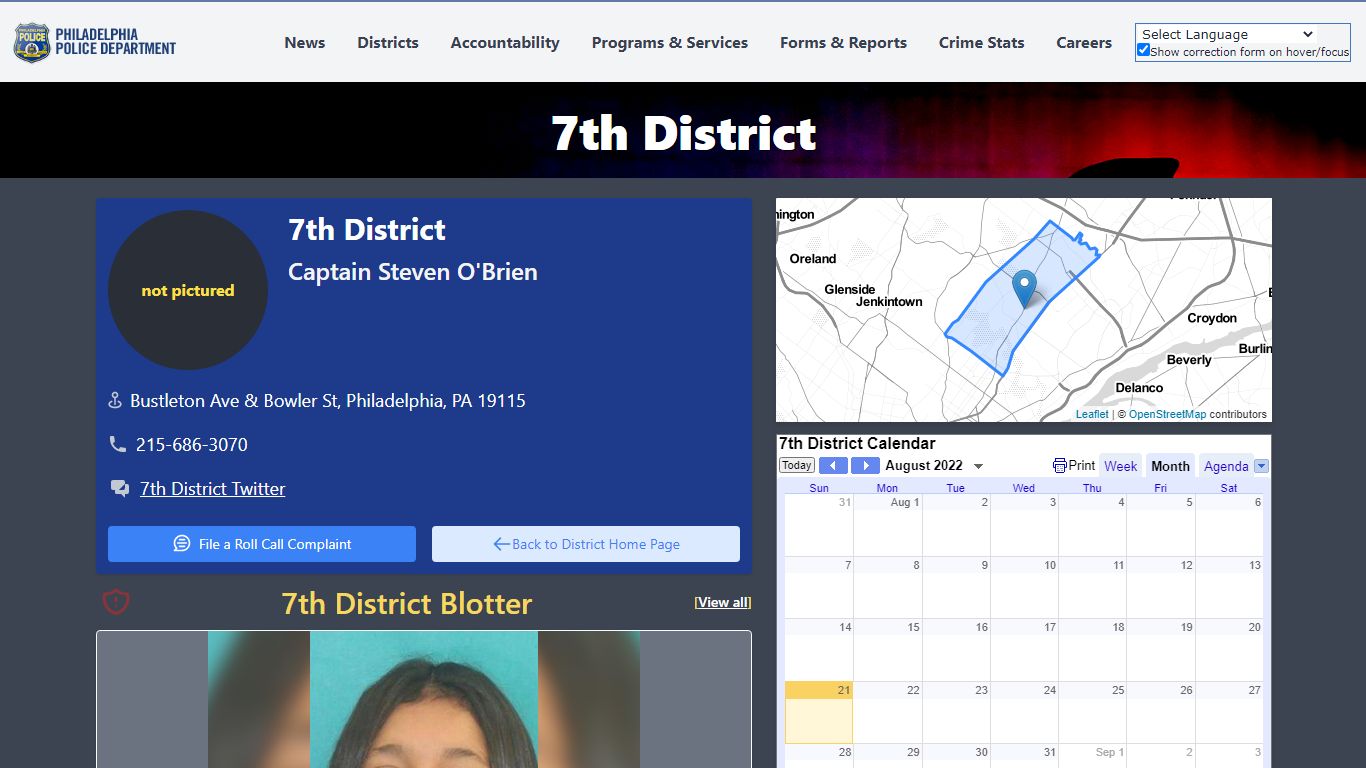The width and height of the screenshot is (1366, 768).
Task: Click the address location pin icon
Action: tap(115, 401)
